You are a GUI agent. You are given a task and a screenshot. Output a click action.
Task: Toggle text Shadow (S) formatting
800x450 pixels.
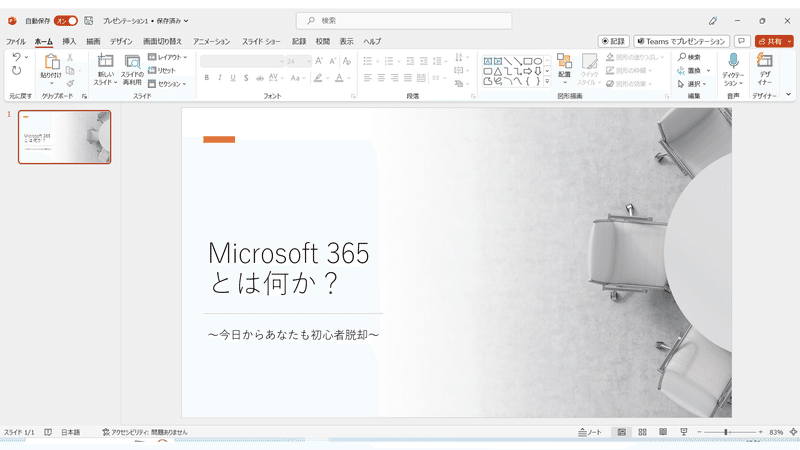tap(246, 78)
